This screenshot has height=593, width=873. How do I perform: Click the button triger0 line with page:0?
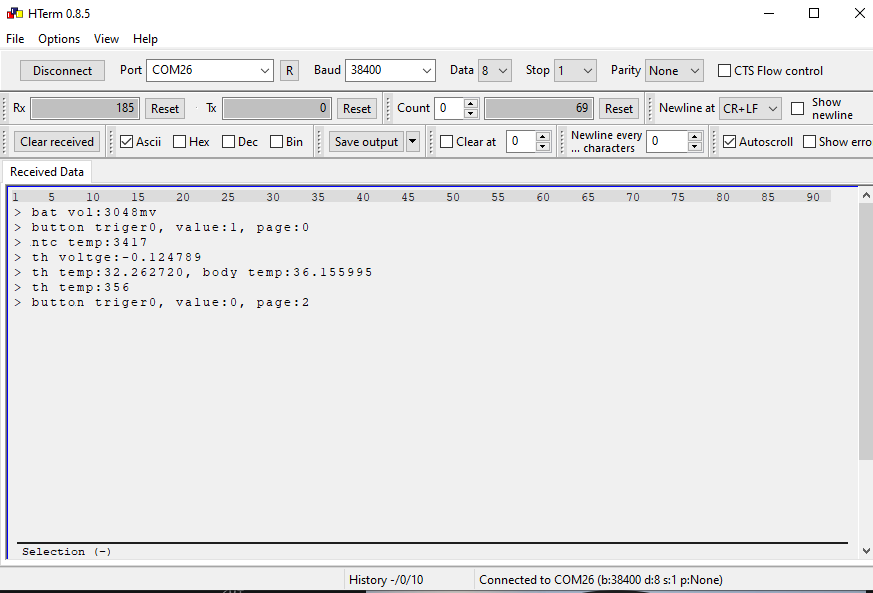pyautogui.click(x=170, y=227)
